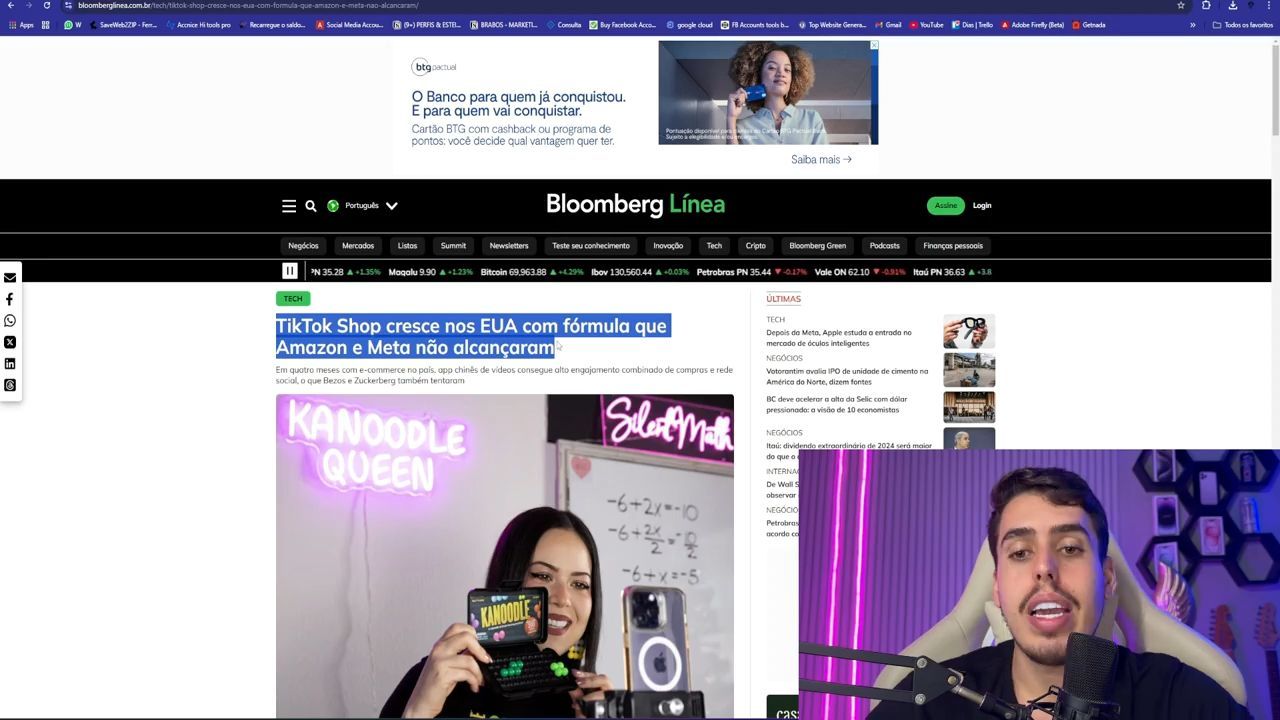Open 'Teste seu conhecimento' section
Viewport: 1280px width, 720px height.
591,246
